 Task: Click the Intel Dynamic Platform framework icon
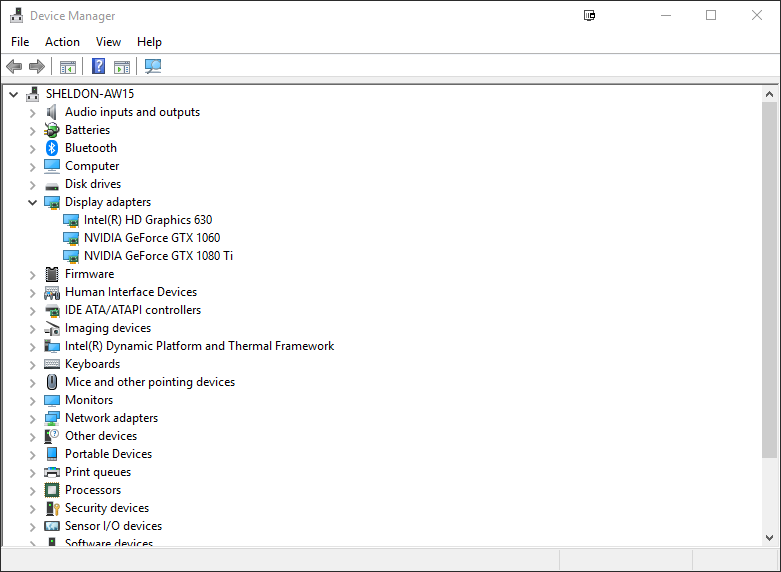pyautogui.click(x=52, y=346)
